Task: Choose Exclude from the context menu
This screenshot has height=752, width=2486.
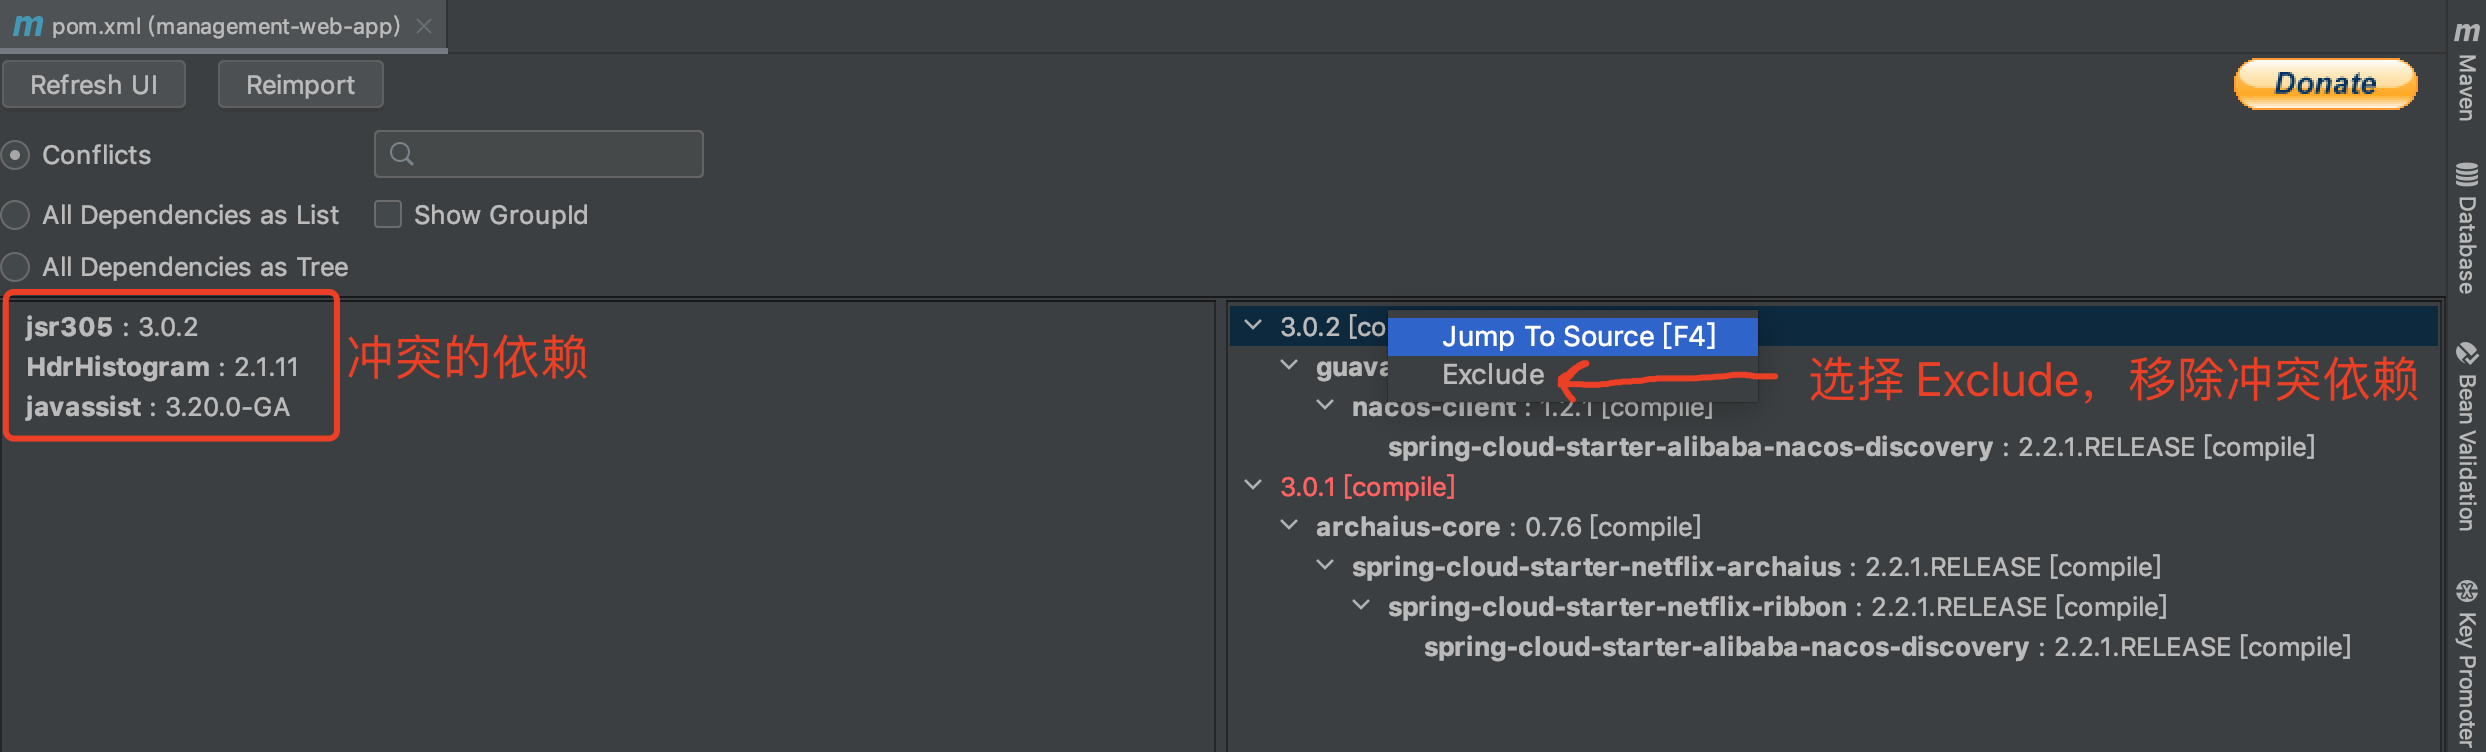Action: (x=1493, y=375)
